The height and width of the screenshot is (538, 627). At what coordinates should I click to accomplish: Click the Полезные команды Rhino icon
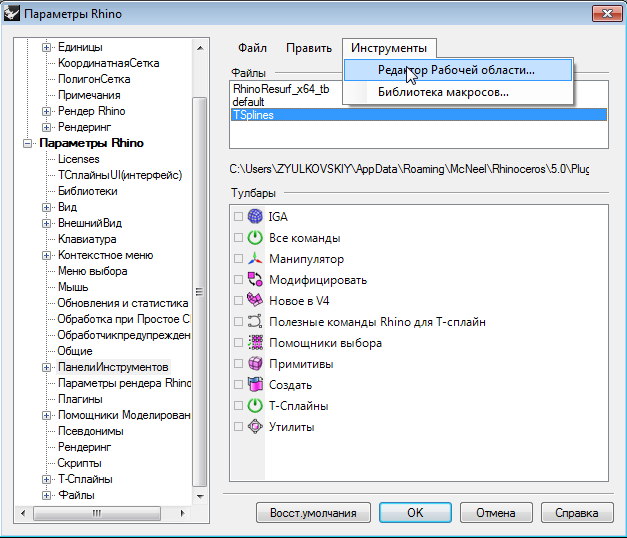255,322
